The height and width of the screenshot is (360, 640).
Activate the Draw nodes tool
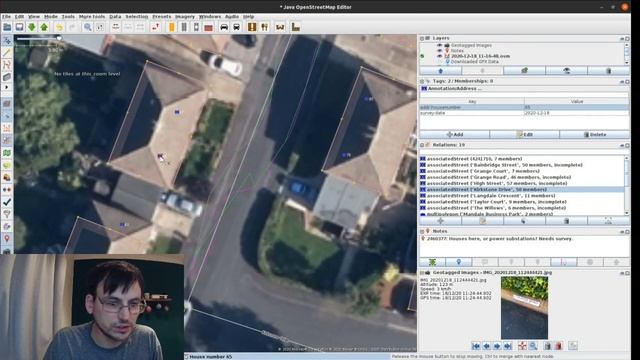7,53
